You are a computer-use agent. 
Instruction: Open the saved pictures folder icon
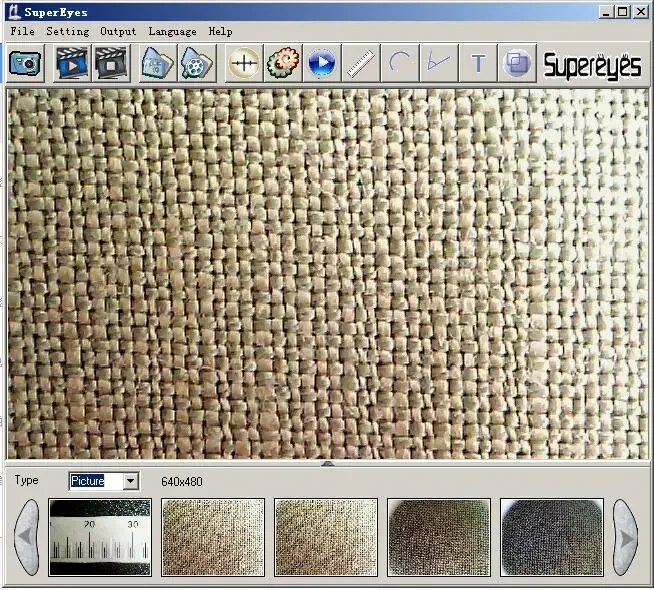[157, 63]
